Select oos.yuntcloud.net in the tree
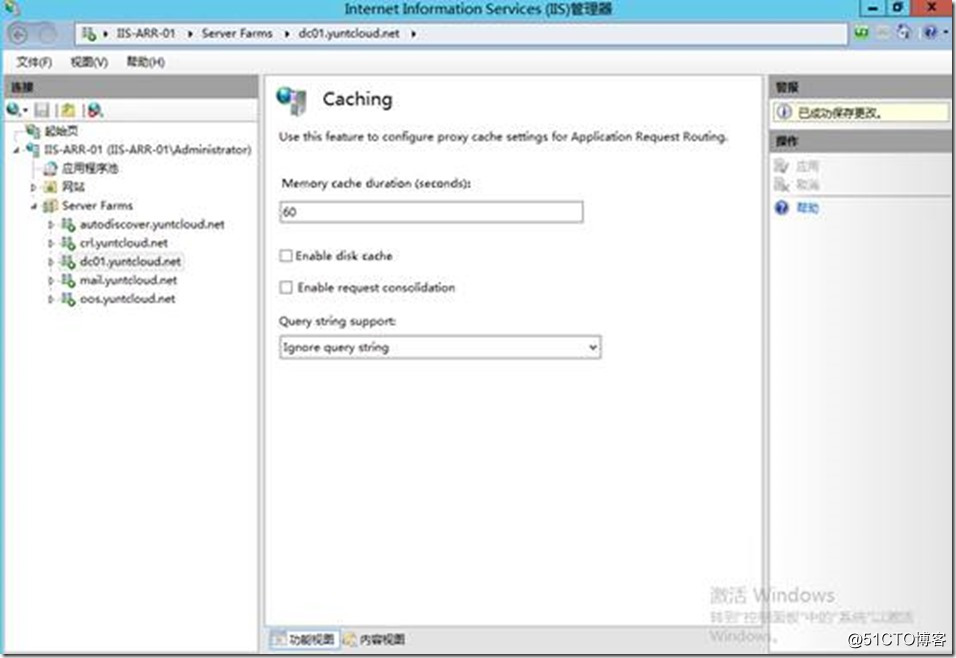Screen dimensions: 956x658 click(127, 299)
